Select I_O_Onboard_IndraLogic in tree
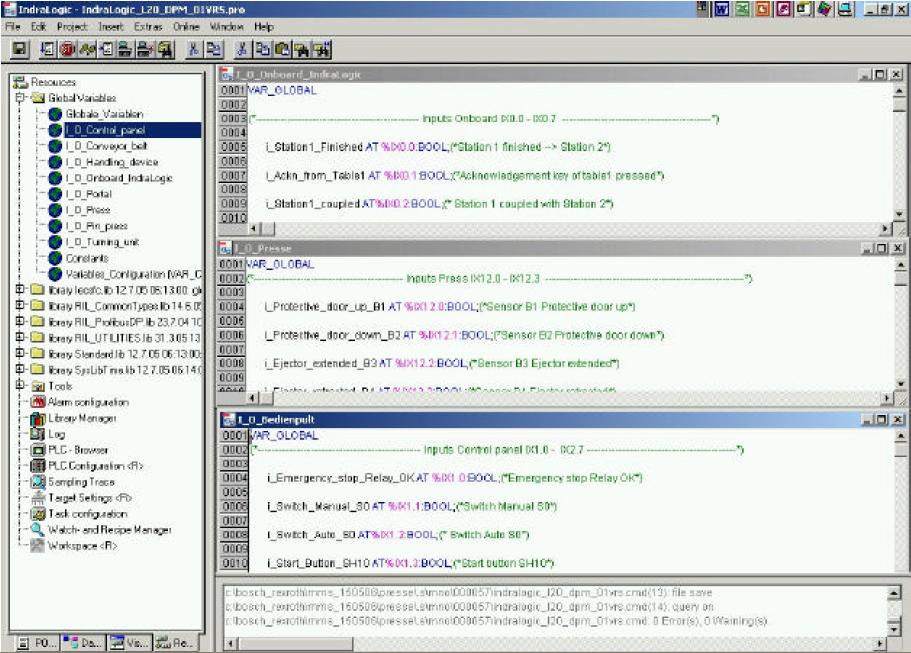Screen dimensions: 911x653 coord(119,178)
